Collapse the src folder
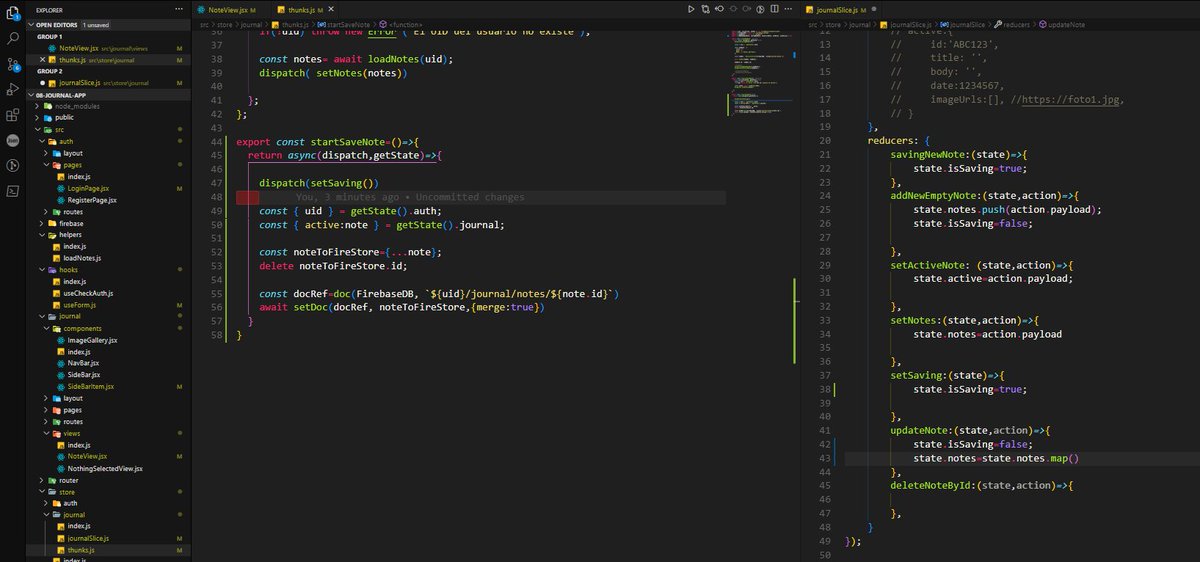 (60, 129)
